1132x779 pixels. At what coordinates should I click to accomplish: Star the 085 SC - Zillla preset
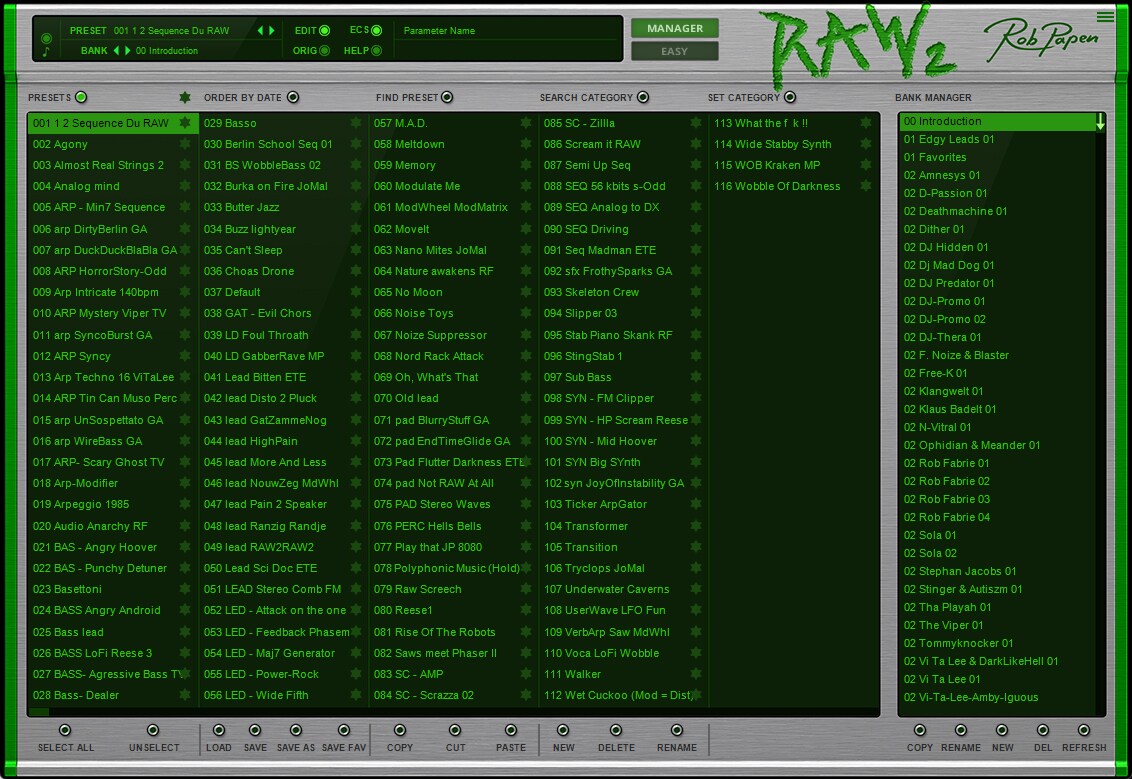point(696,123)
